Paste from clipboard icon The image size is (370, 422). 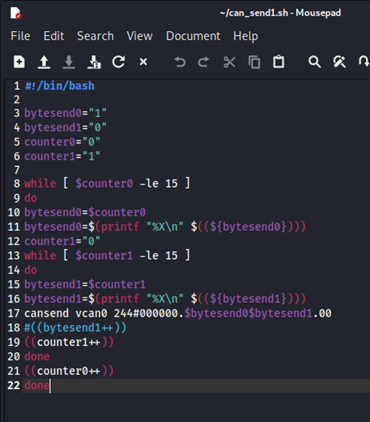pos(279,62)
